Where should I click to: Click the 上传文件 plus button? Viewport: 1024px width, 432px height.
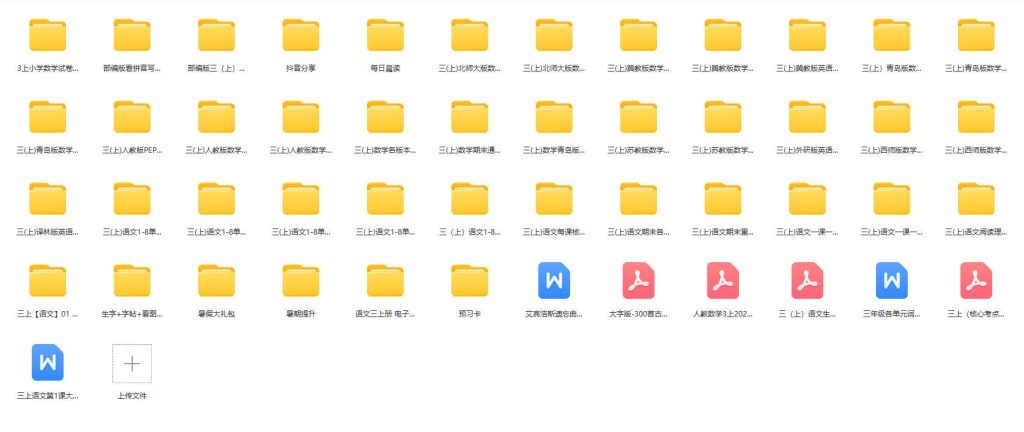click(132, 363)
